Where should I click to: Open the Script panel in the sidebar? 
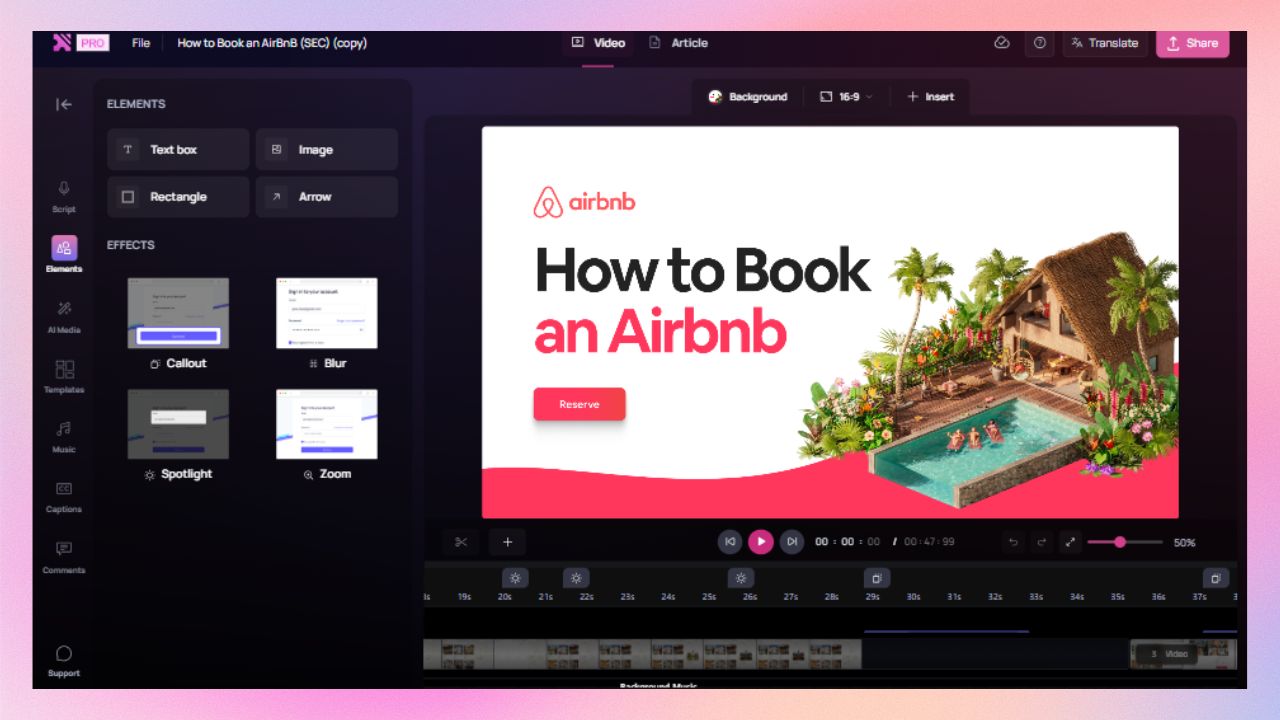click(64, 196)
